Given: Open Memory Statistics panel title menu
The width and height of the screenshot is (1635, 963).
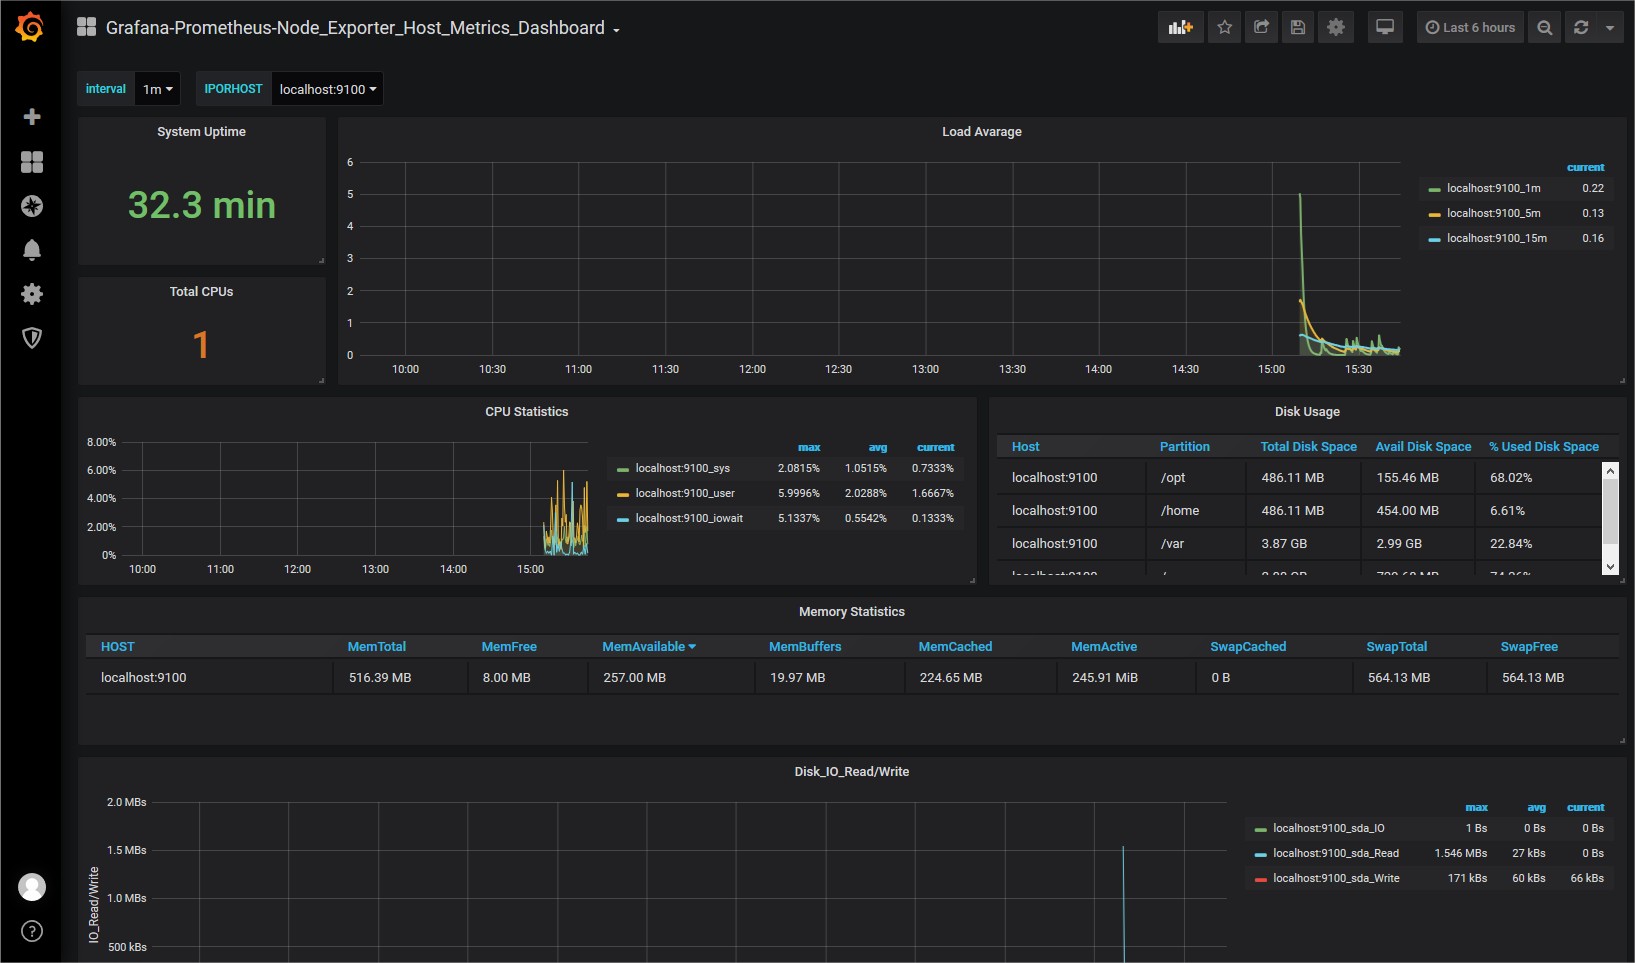Looking at the screenshot, I should (852, 612).
